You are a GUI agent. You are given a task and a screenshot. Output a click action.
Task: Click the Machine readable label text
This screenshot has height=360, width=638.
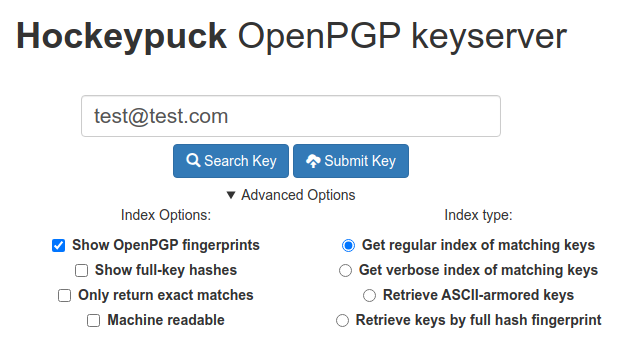(x=166, y=320)
